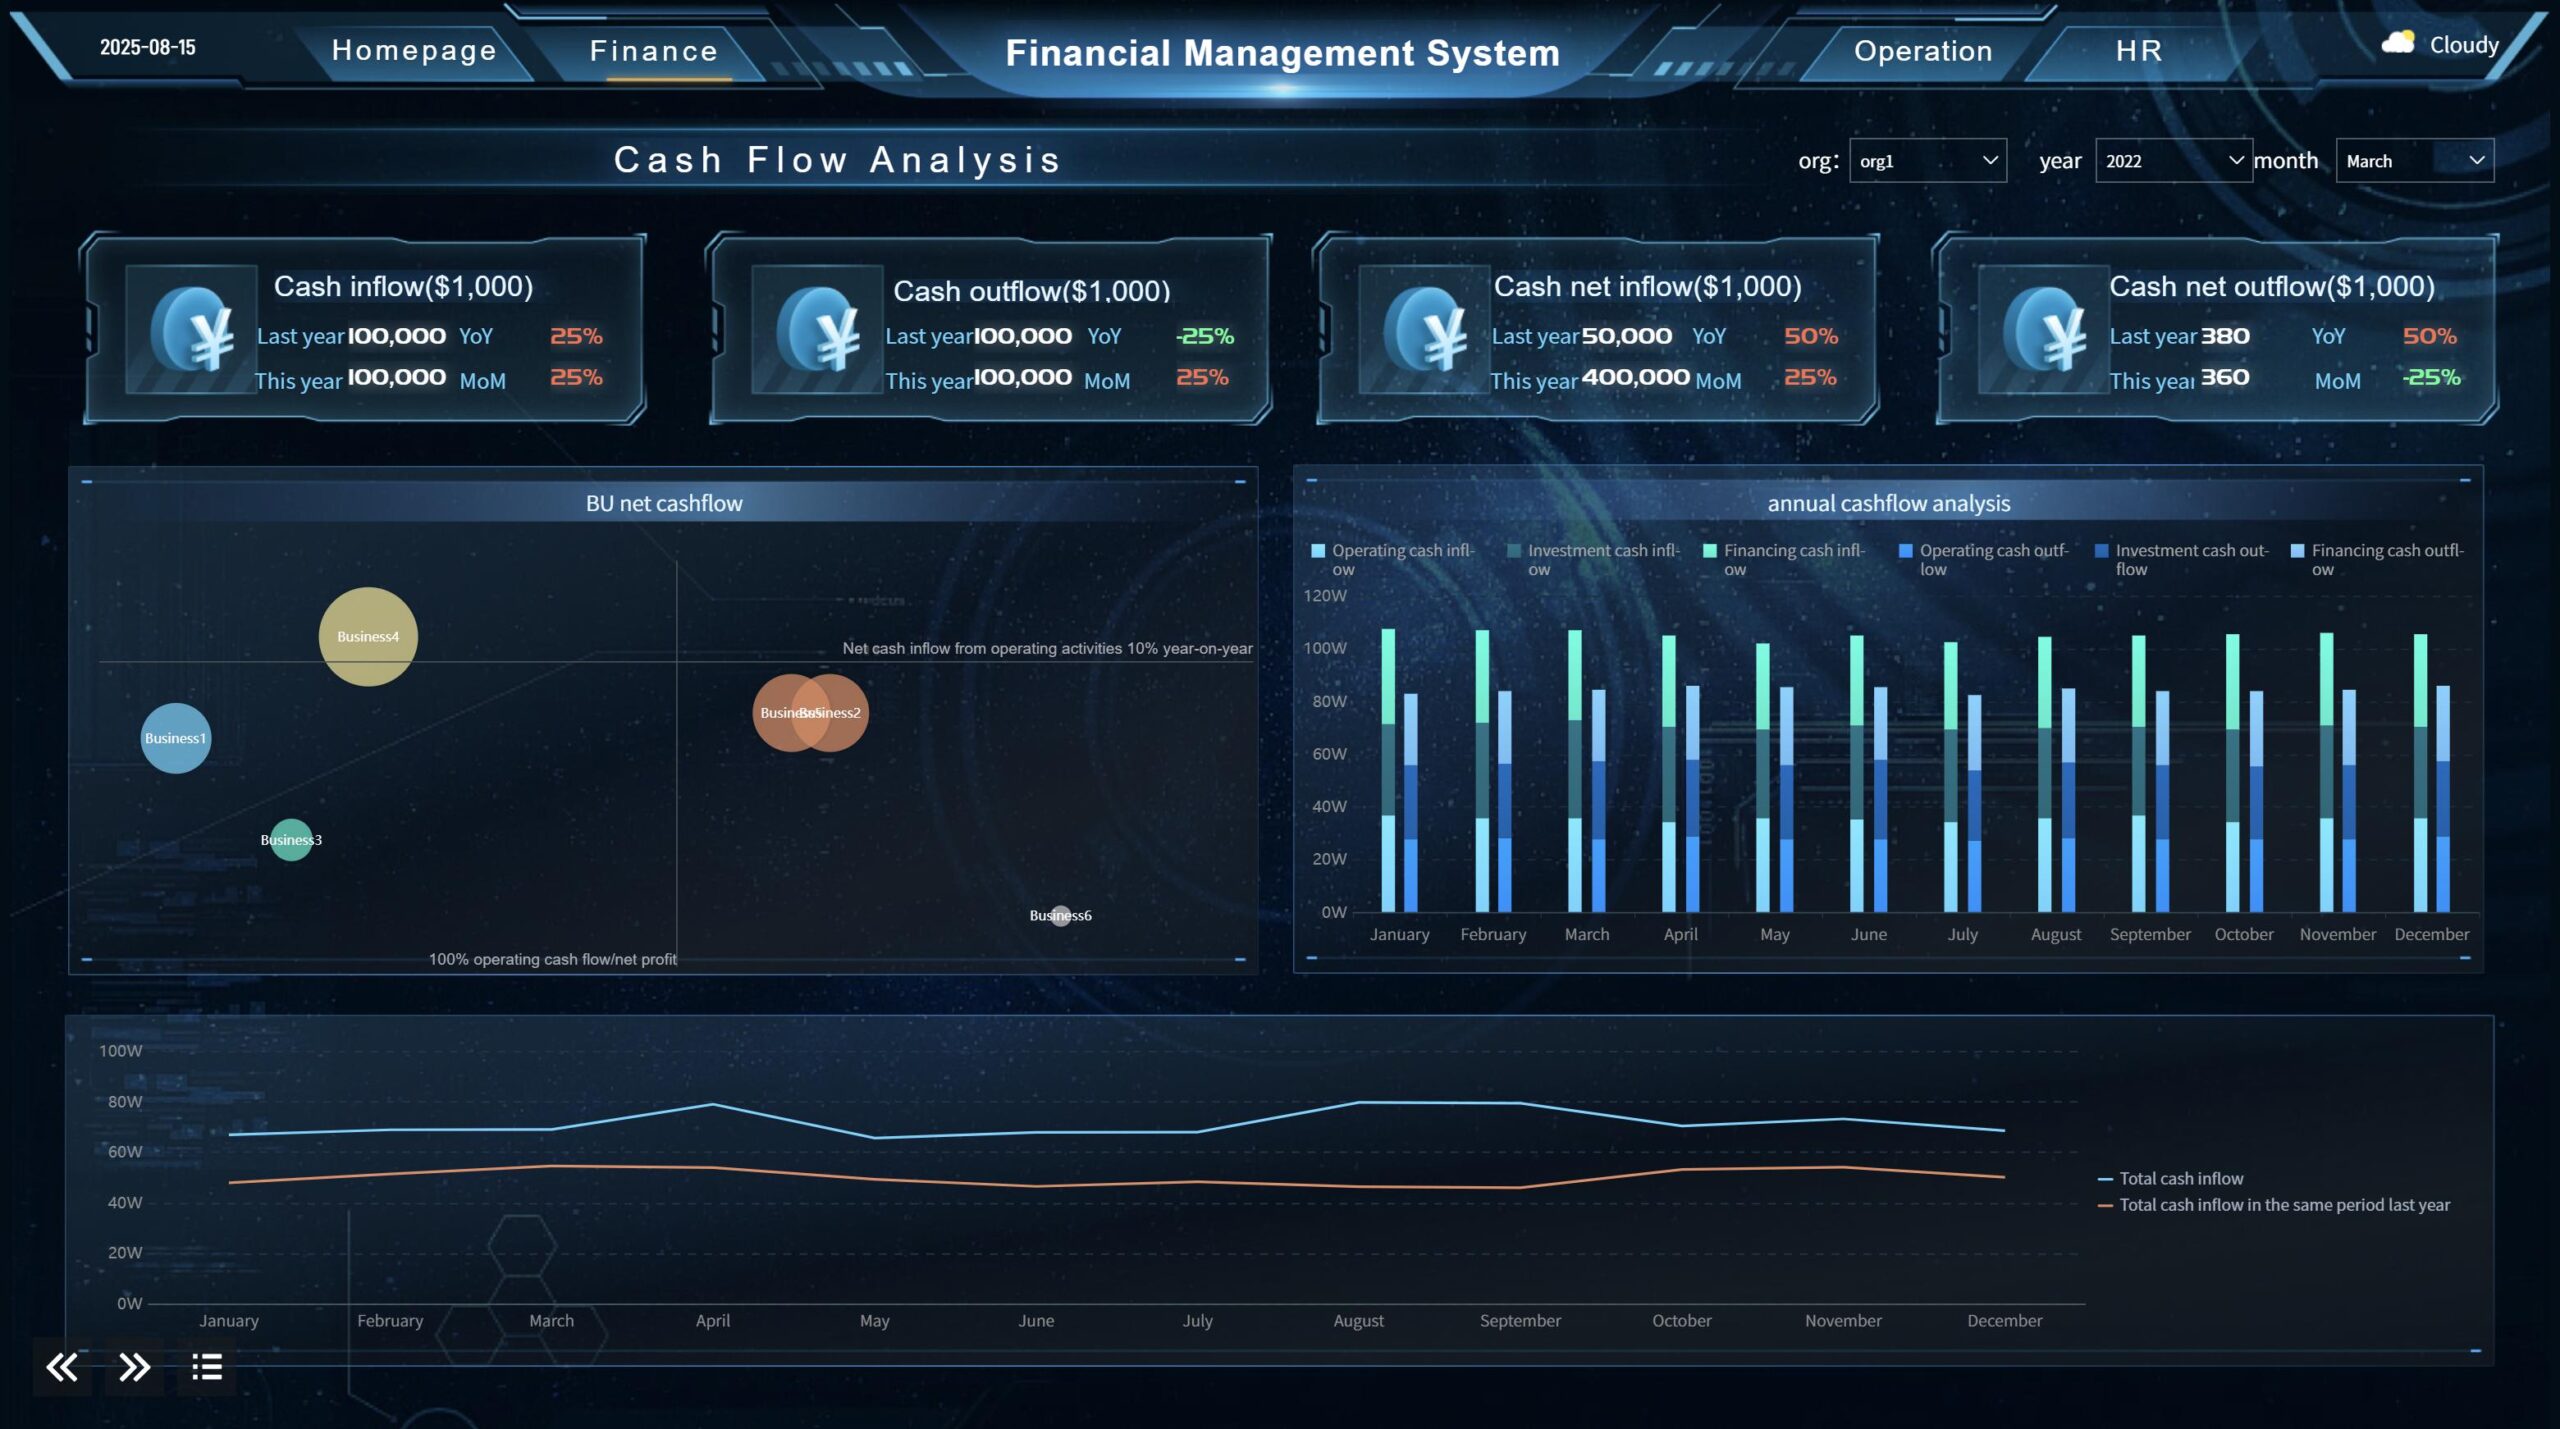This screenshot has width=2560, height=1429.
Task: Click the next page double-chevron icon
Action: pos(134,1367)
